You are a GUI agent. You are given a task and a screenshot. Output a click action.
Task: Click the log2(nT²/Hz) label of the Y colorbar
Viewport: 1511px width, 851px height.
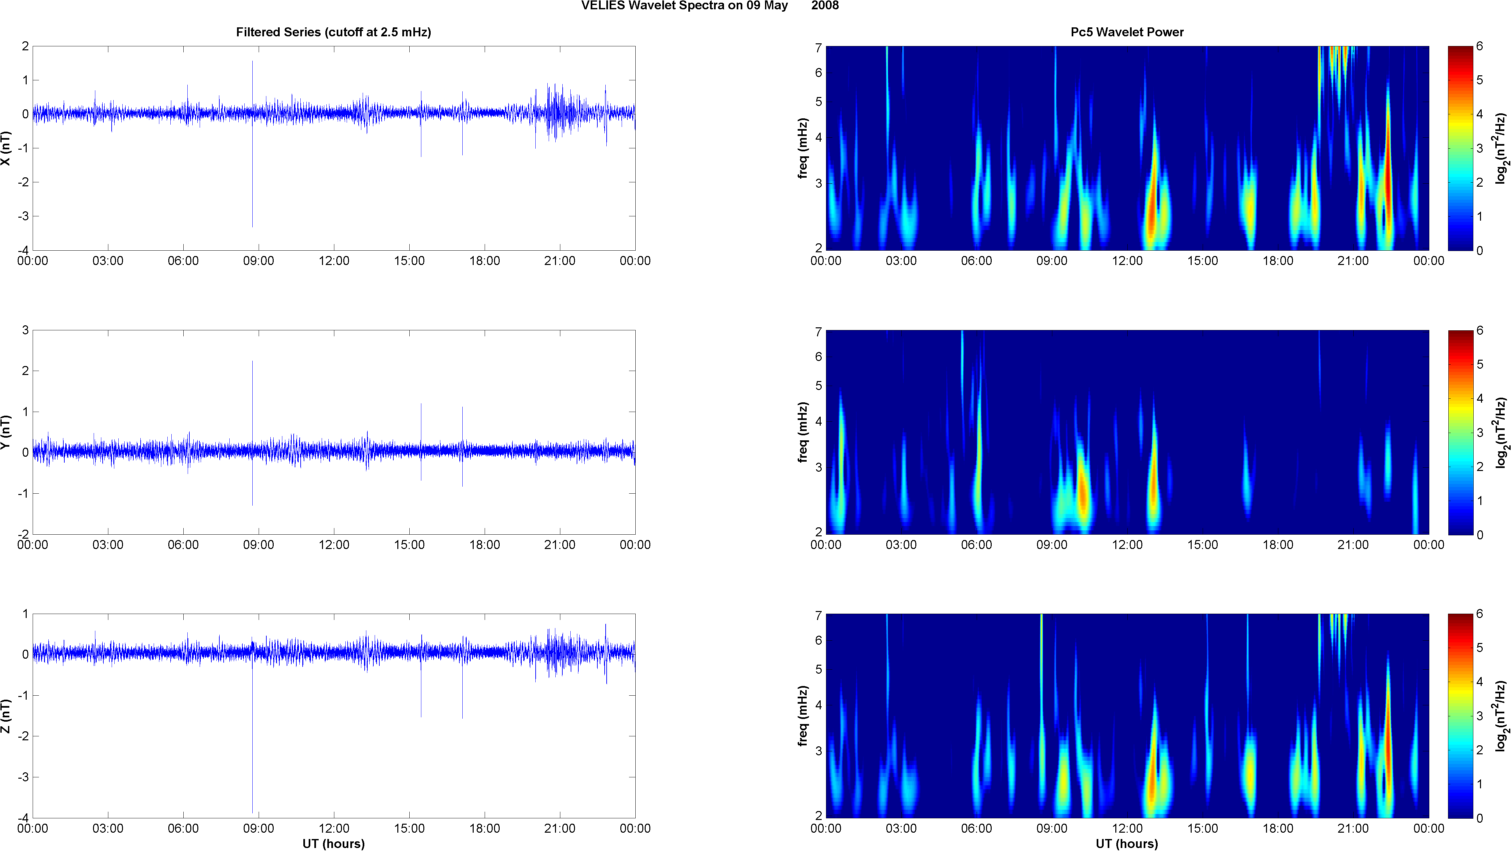[x=1502, y=432]
